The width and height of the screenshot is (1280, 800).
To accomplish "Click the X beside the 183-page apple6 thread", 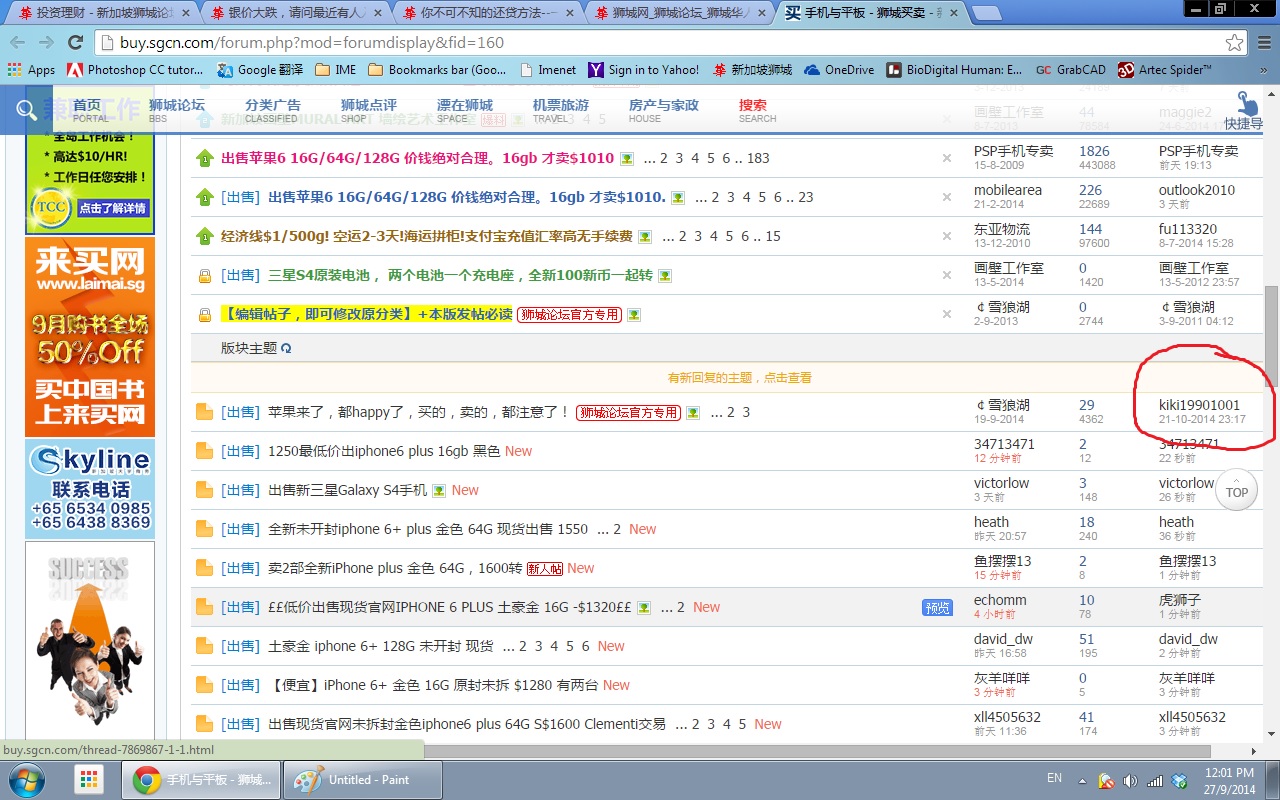I will click(x=947, y=158).
